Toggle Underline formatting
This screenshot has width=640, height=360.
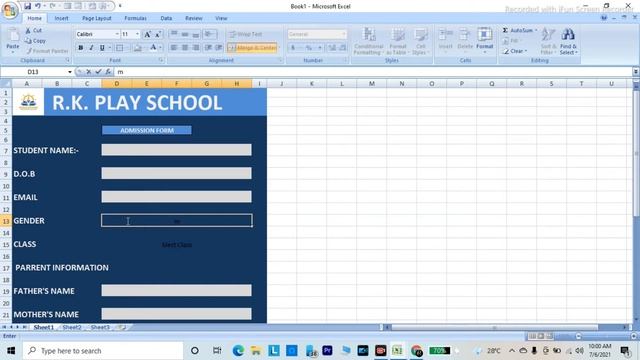(x=102, y=48)
